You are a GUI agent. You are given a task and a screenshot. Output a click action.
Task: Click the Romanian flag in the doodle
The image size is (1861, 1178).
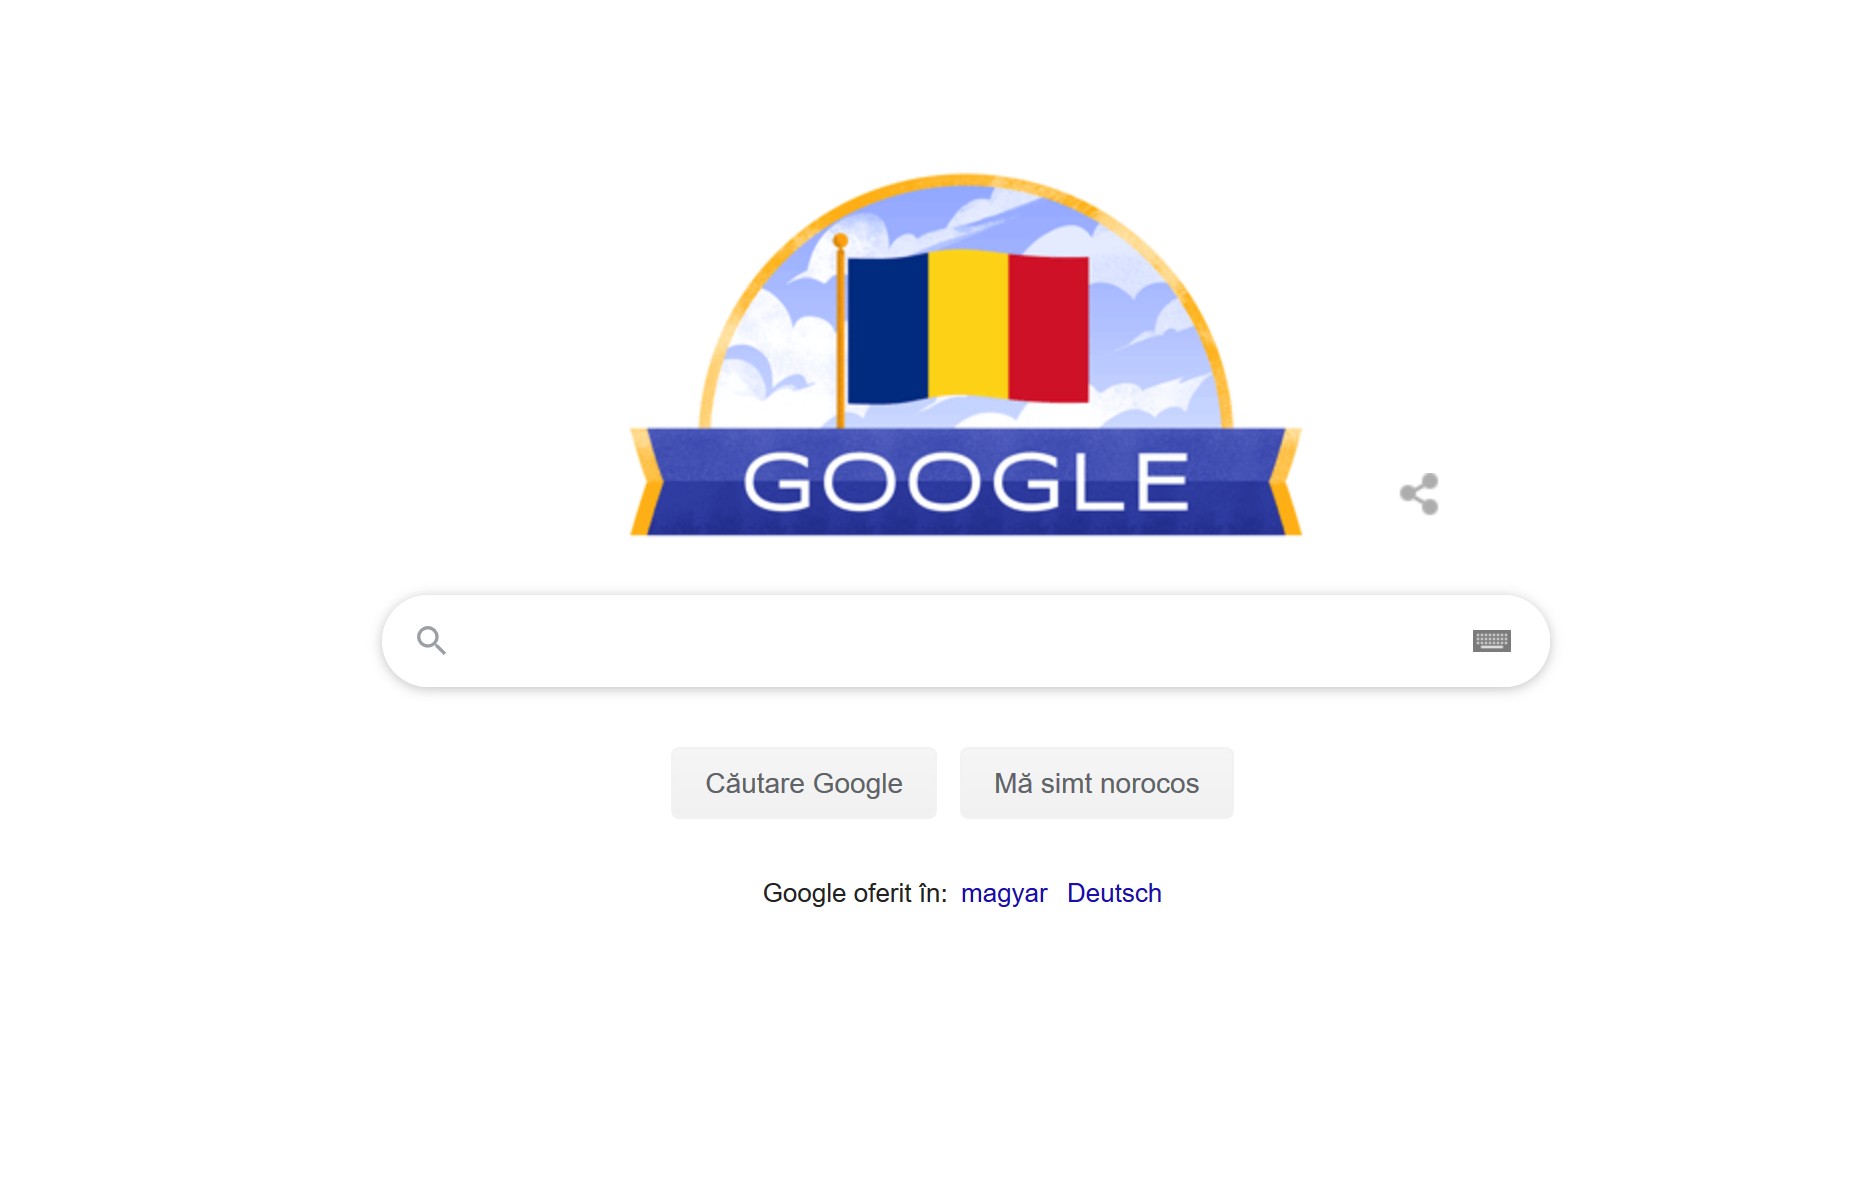point(968,327)
